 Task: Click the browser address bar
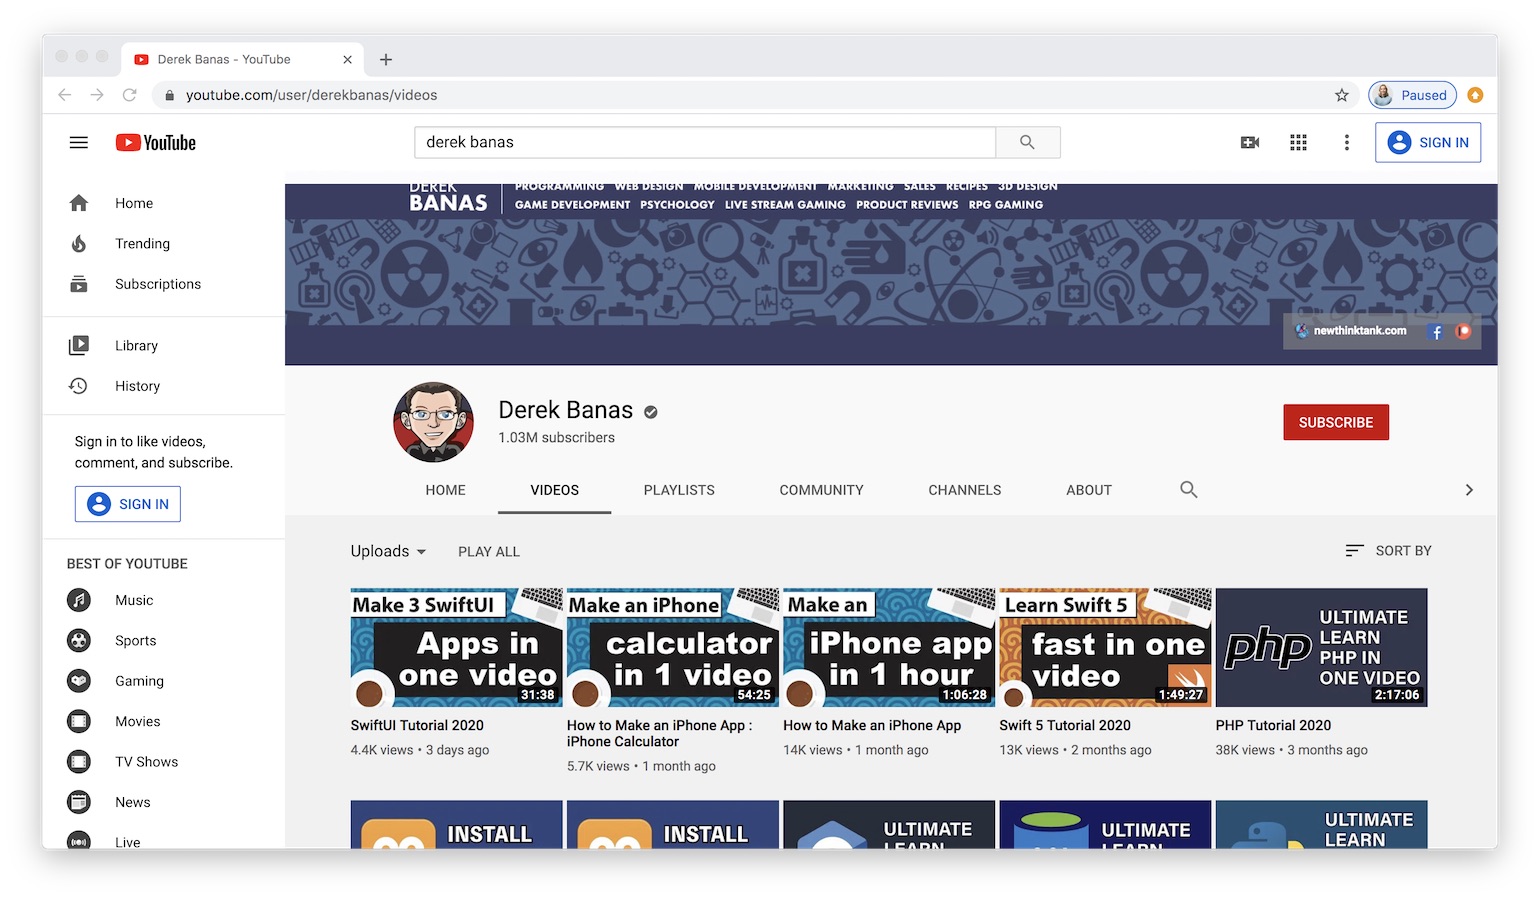coord(755,95)
